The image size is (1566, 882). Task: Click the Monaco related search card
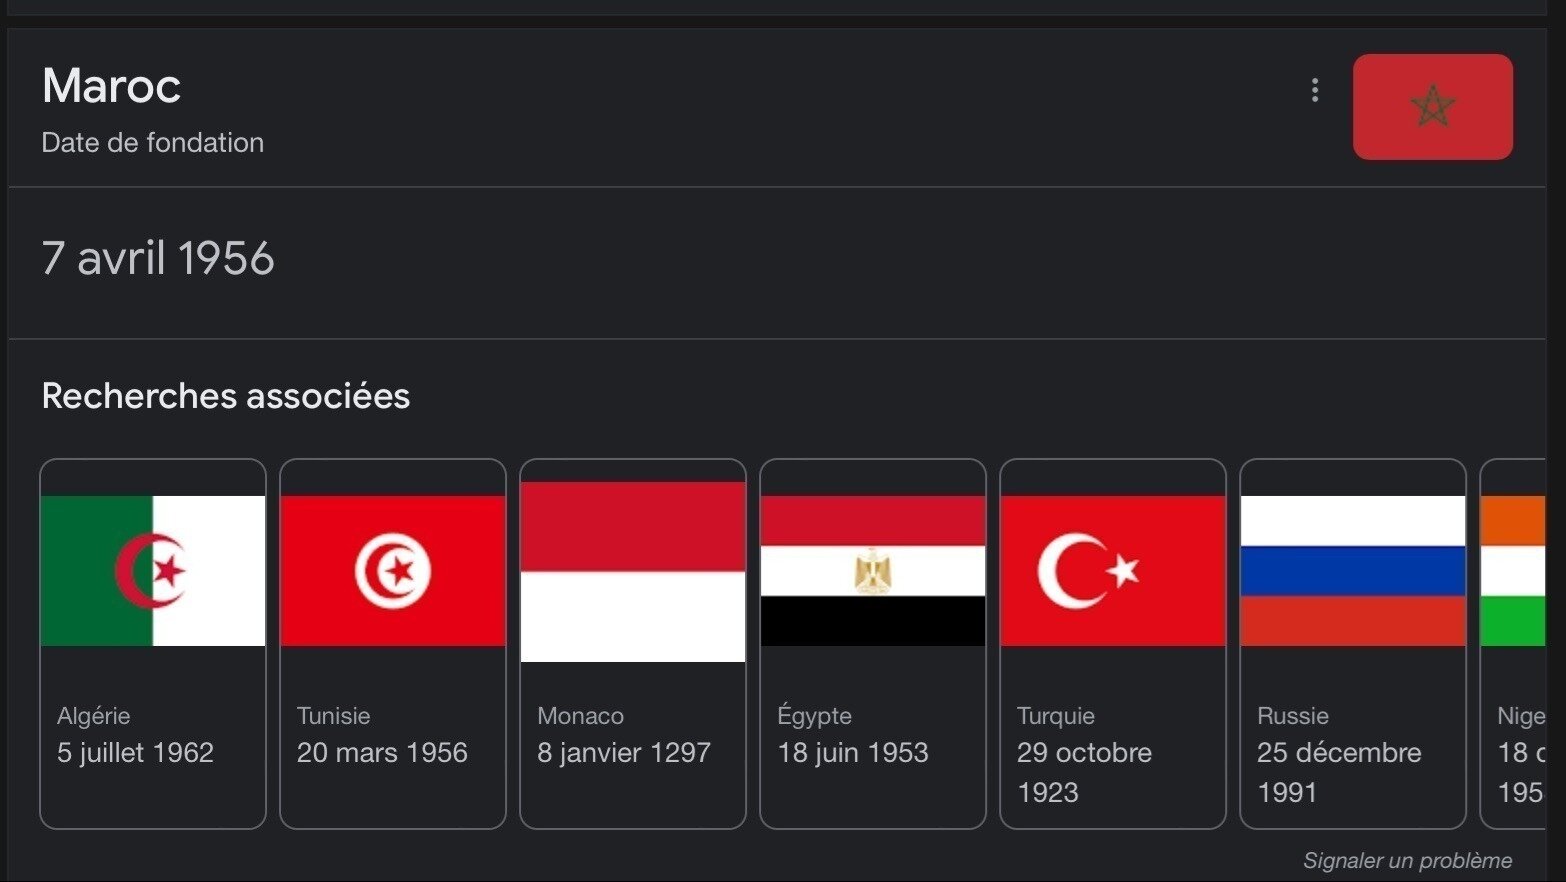pyautogui.click(x=632, y=643)
